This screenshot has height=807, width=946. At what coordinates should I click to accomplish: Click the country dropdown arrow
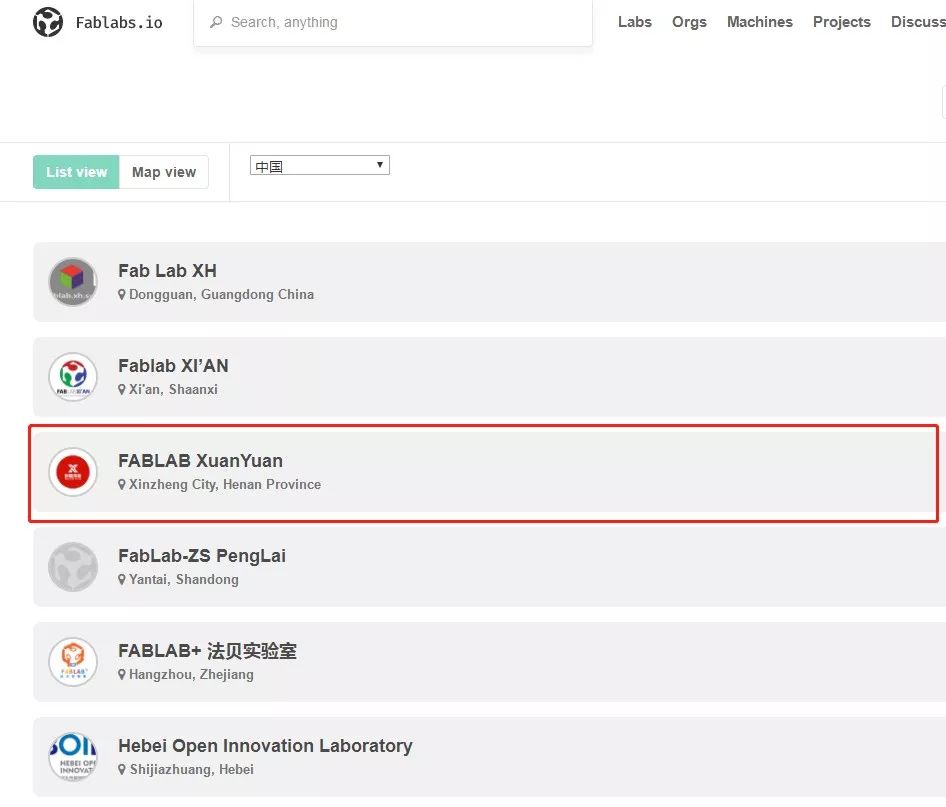[379, 165]
